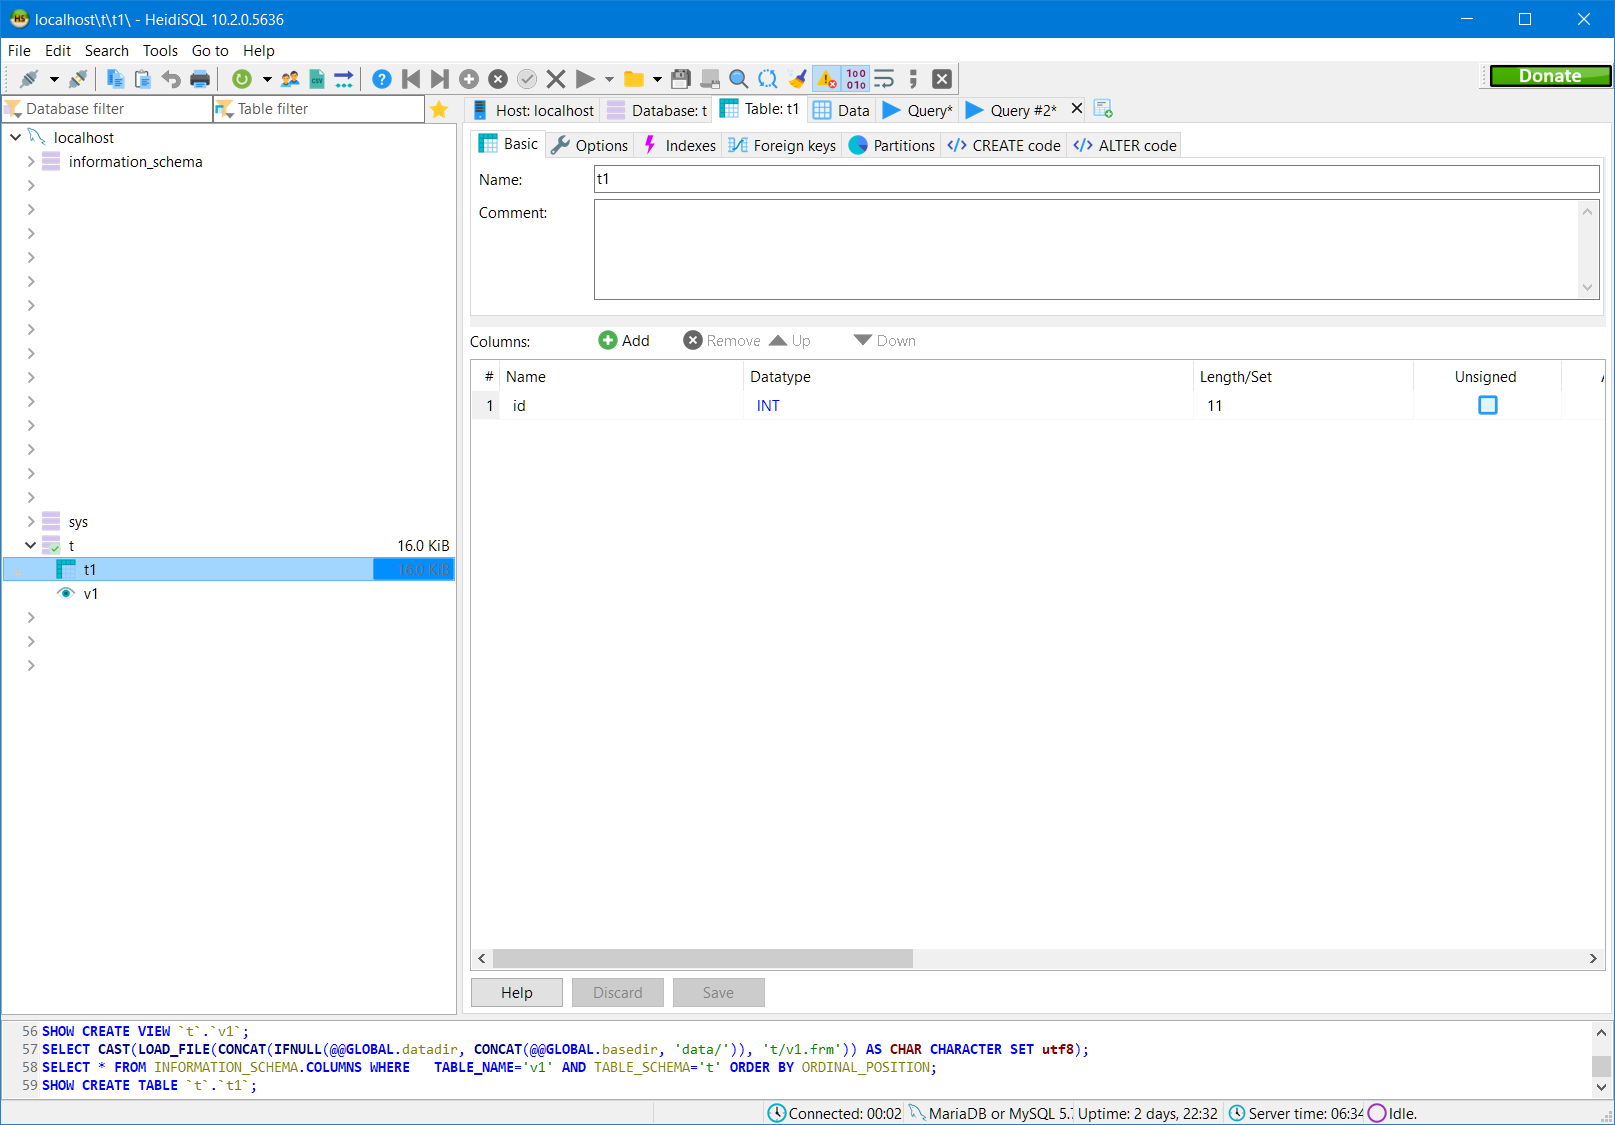This screenshot has height=1125, width=1615.
Task: Open the Tools menu
Action: tap(160, 50)
